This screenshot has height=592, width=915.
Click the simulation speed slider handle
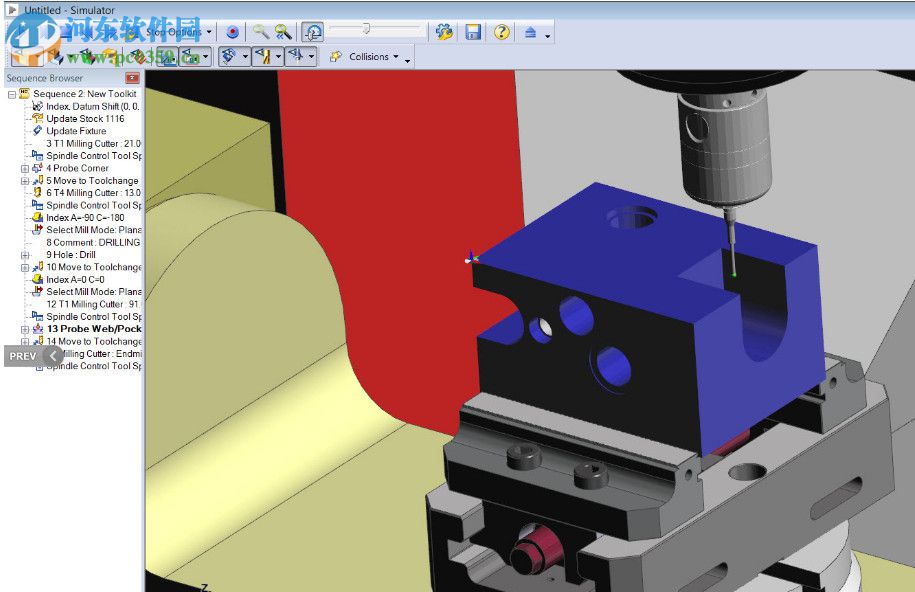pyautogui.click(x=367, y=30)
